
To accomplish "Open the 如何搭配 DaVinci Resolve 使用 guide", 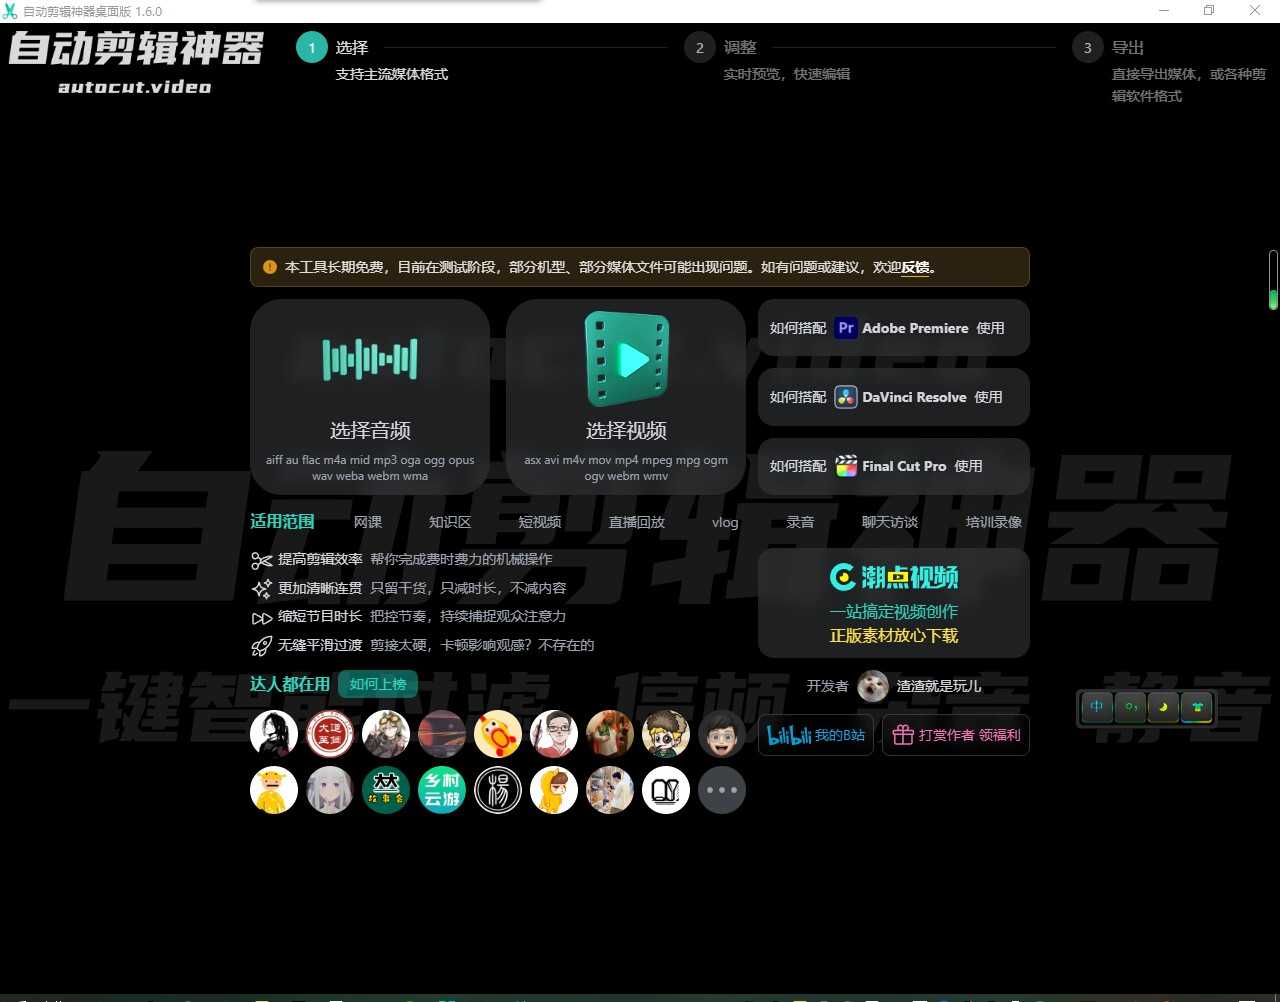I will (894, 397).
